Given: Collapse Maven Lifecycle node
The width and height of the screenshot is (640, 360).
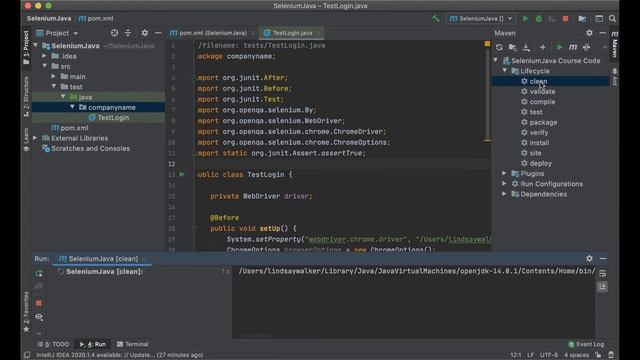Looking at the screenshot, I should [x=505, y=71].
